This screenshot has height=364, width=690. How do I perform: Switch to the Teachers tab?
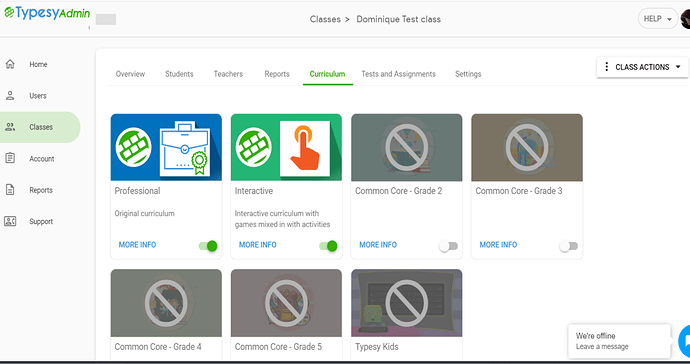click(228, 74)
